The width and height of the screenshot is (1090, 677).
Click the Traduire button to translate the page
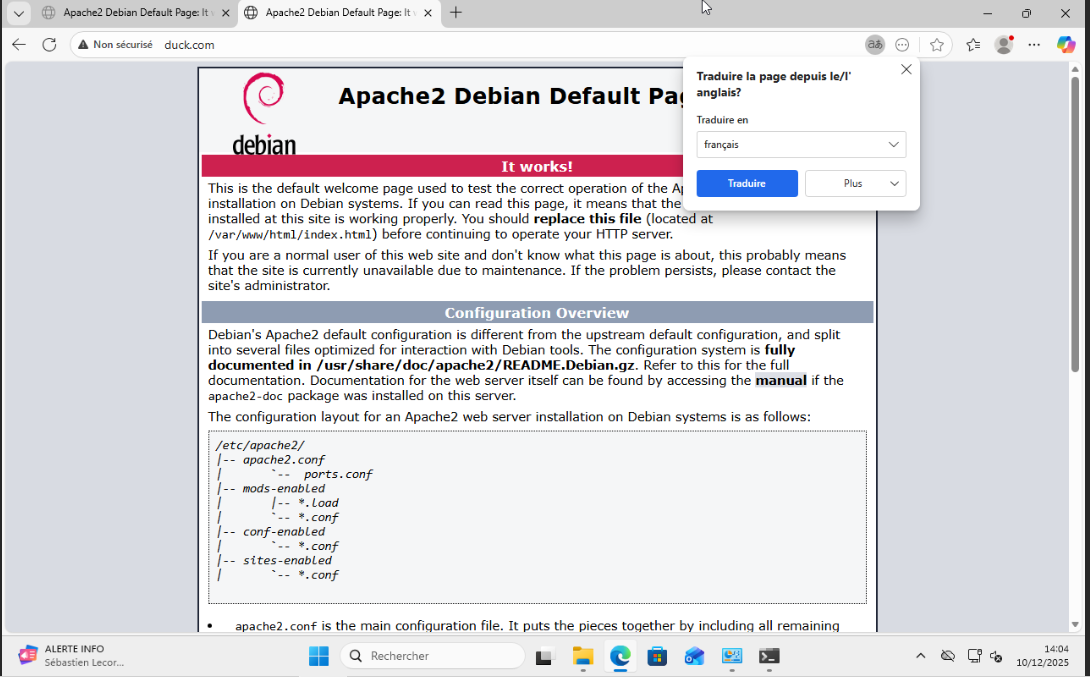tap(747, 183)
